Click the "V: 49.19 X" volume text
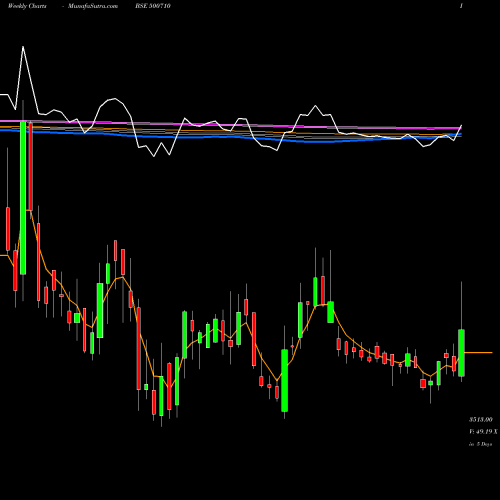The height and width of the screenshot is (500, 500). pos(483,432)
